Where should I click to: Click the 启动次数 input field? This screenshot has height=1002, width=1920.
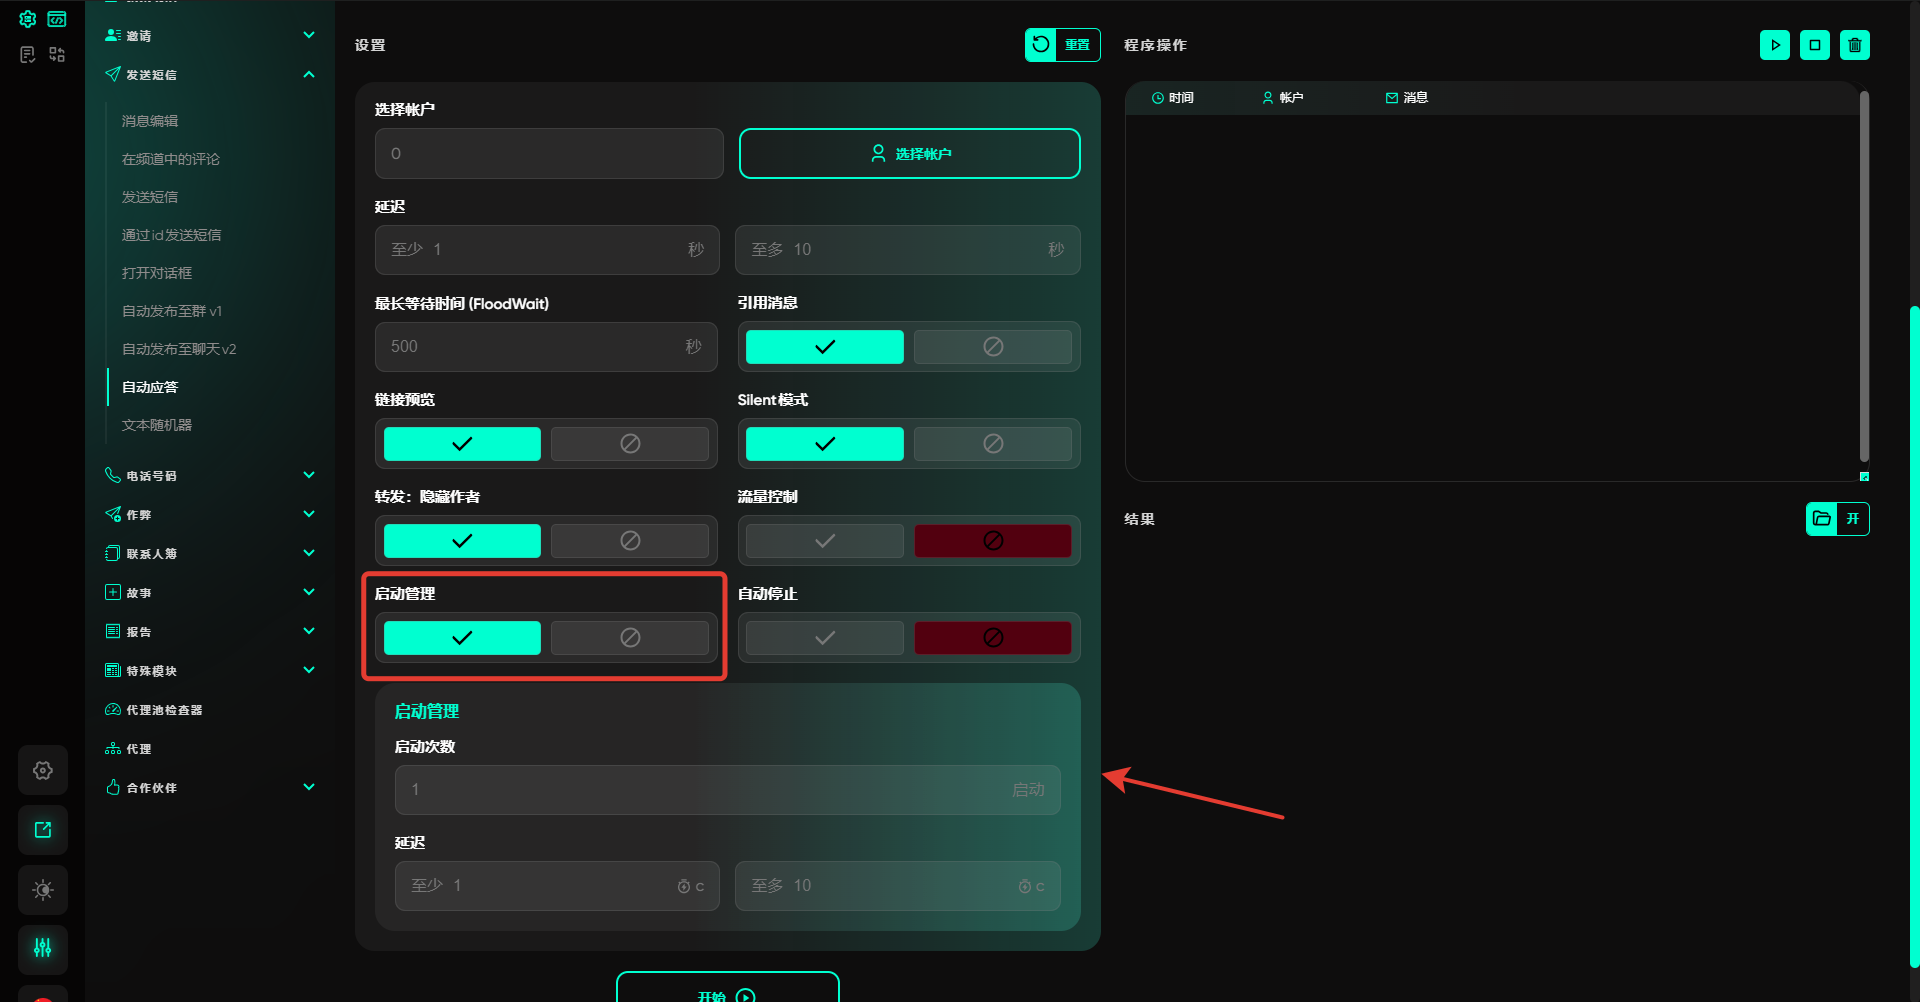point(700,790)
